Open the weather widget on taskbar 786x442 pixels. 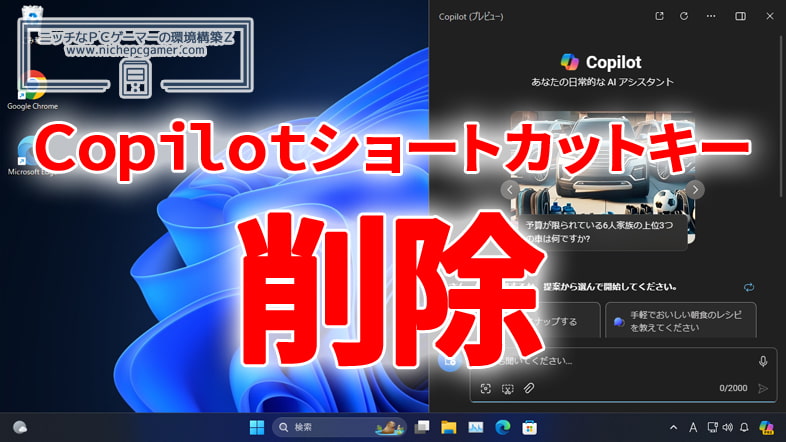(x=20, y=427)
